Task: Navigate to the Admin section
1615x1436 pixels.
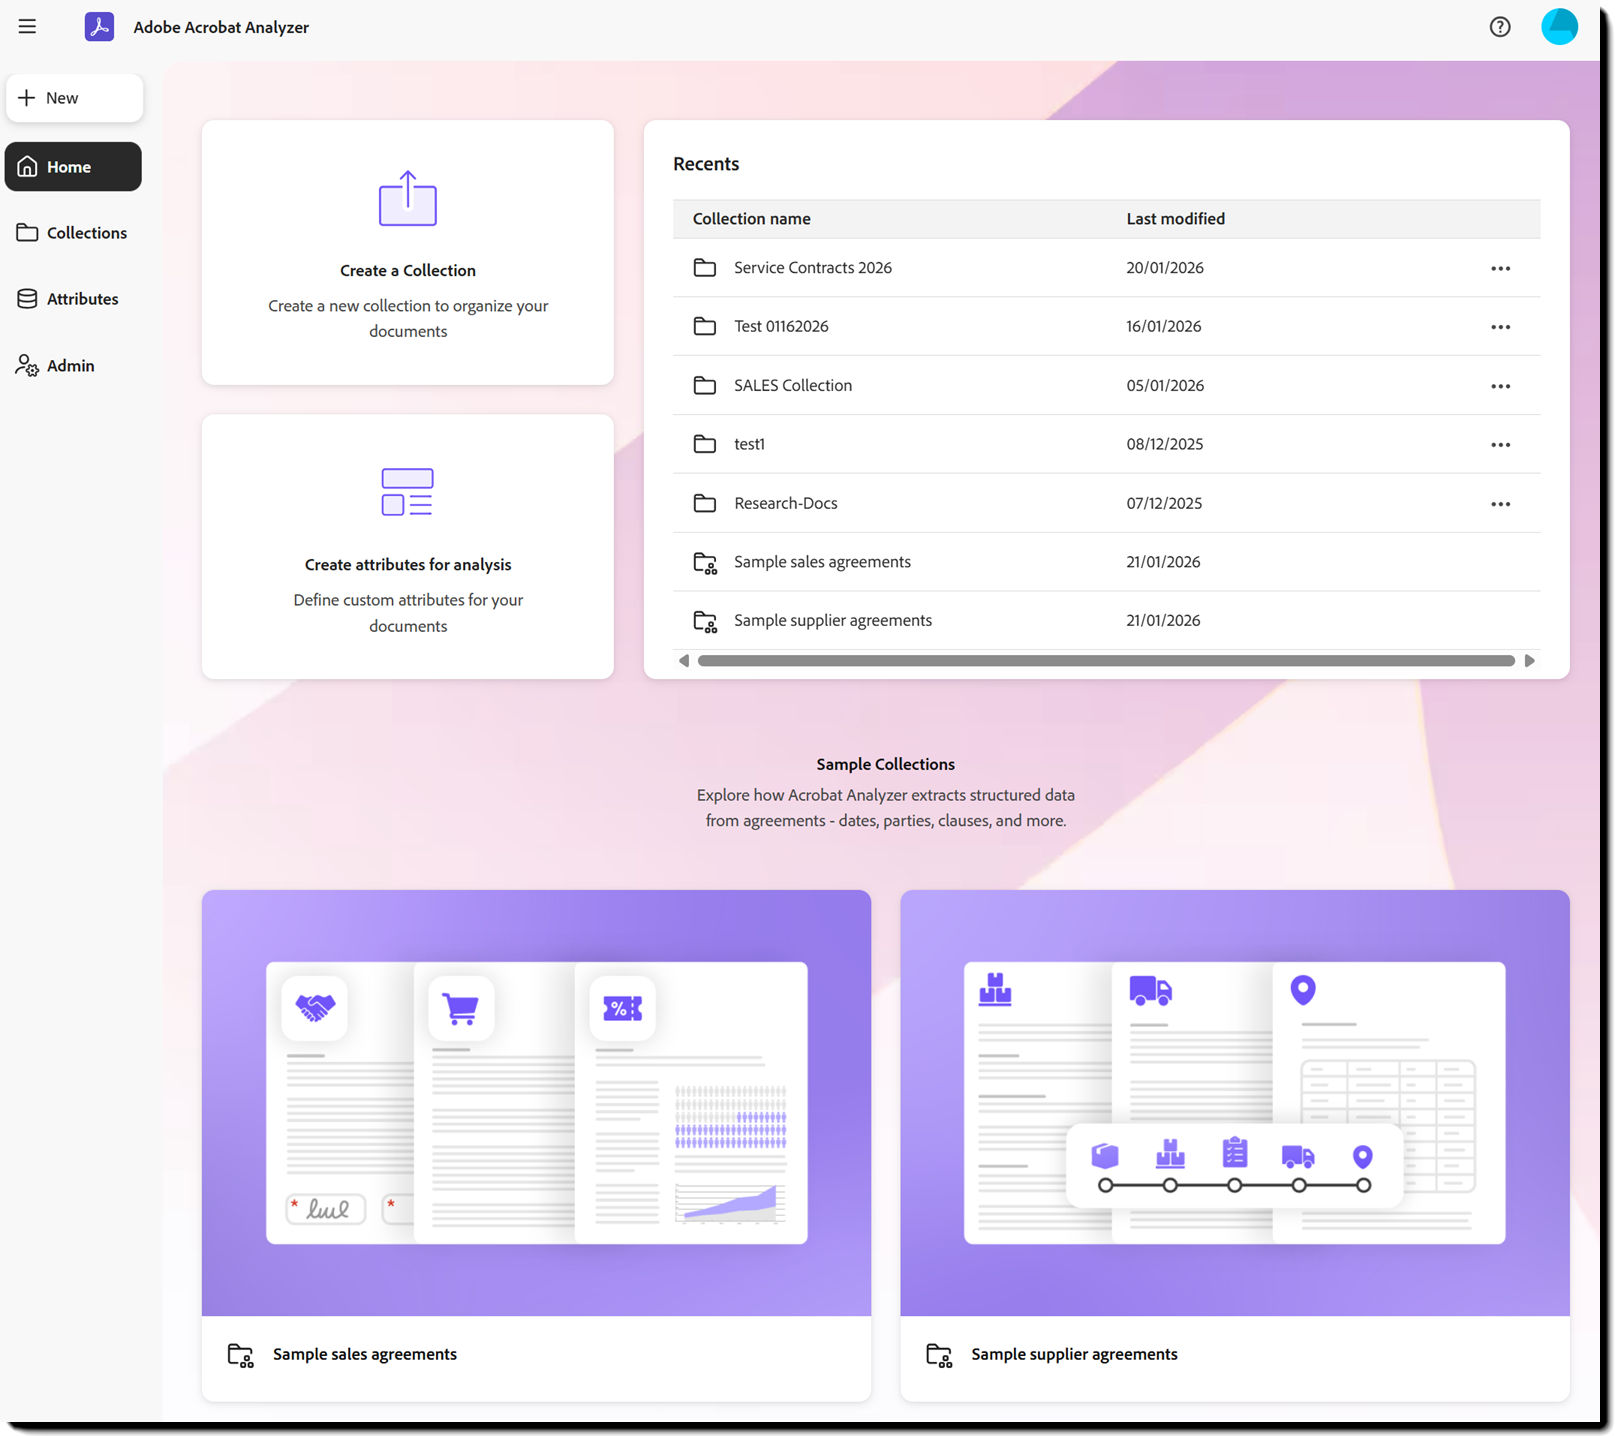Action: (69, 365)
